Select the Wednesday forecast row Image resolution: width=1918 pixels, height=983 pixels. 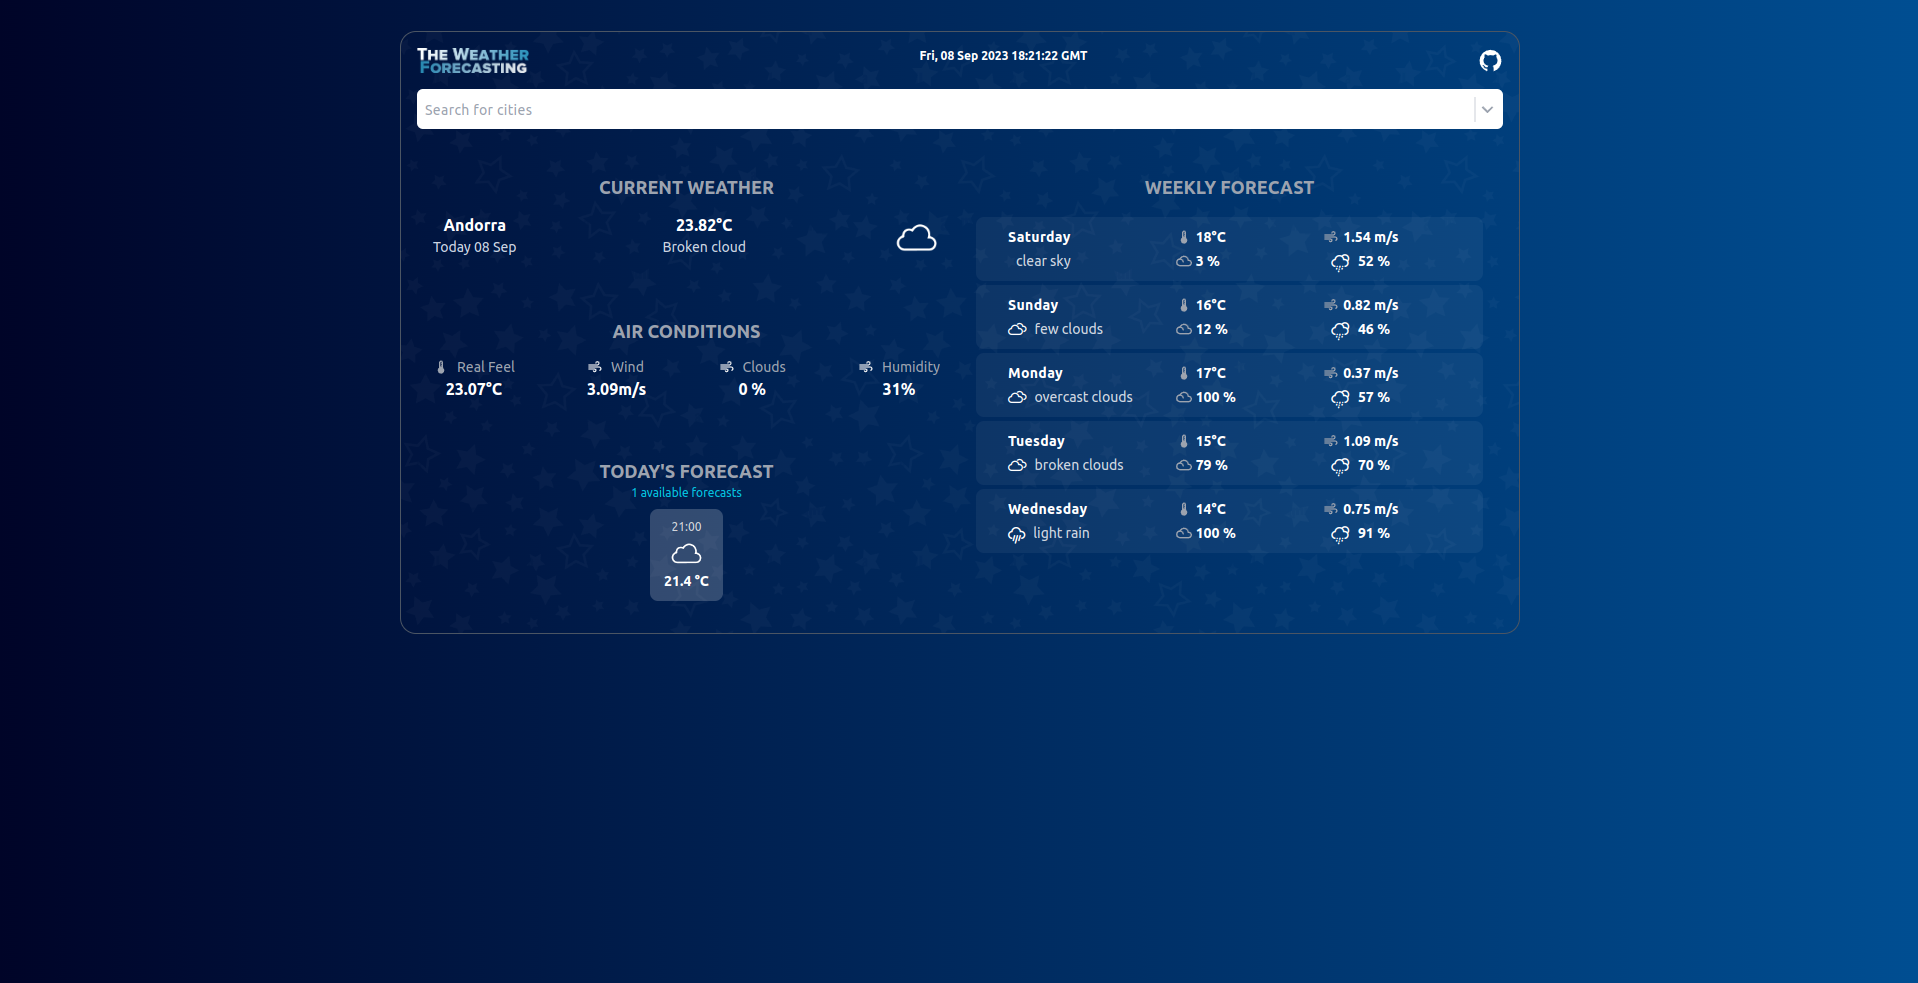click(1229, 521)
